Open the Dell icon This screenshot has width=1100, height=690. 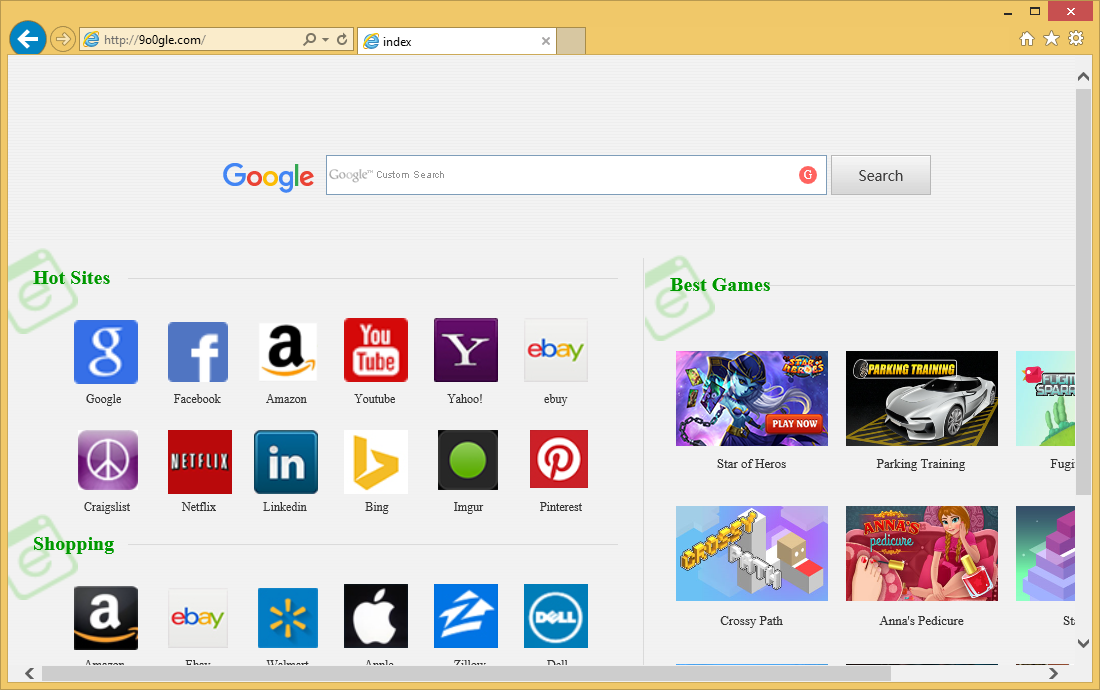[556, 616]
